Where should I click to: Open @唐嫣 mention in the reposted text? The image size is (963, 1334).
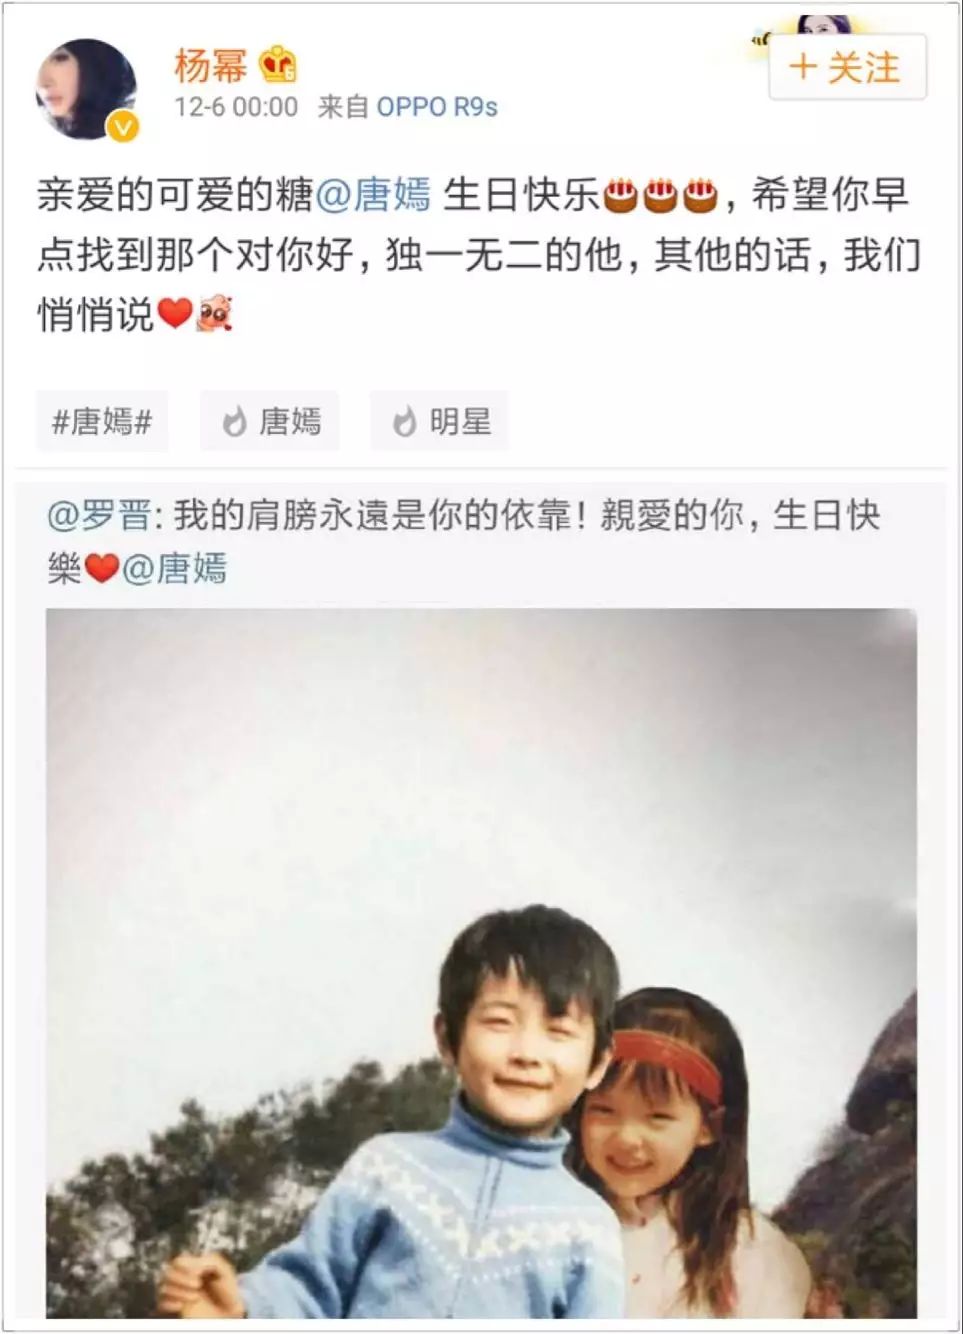point(174,569)
